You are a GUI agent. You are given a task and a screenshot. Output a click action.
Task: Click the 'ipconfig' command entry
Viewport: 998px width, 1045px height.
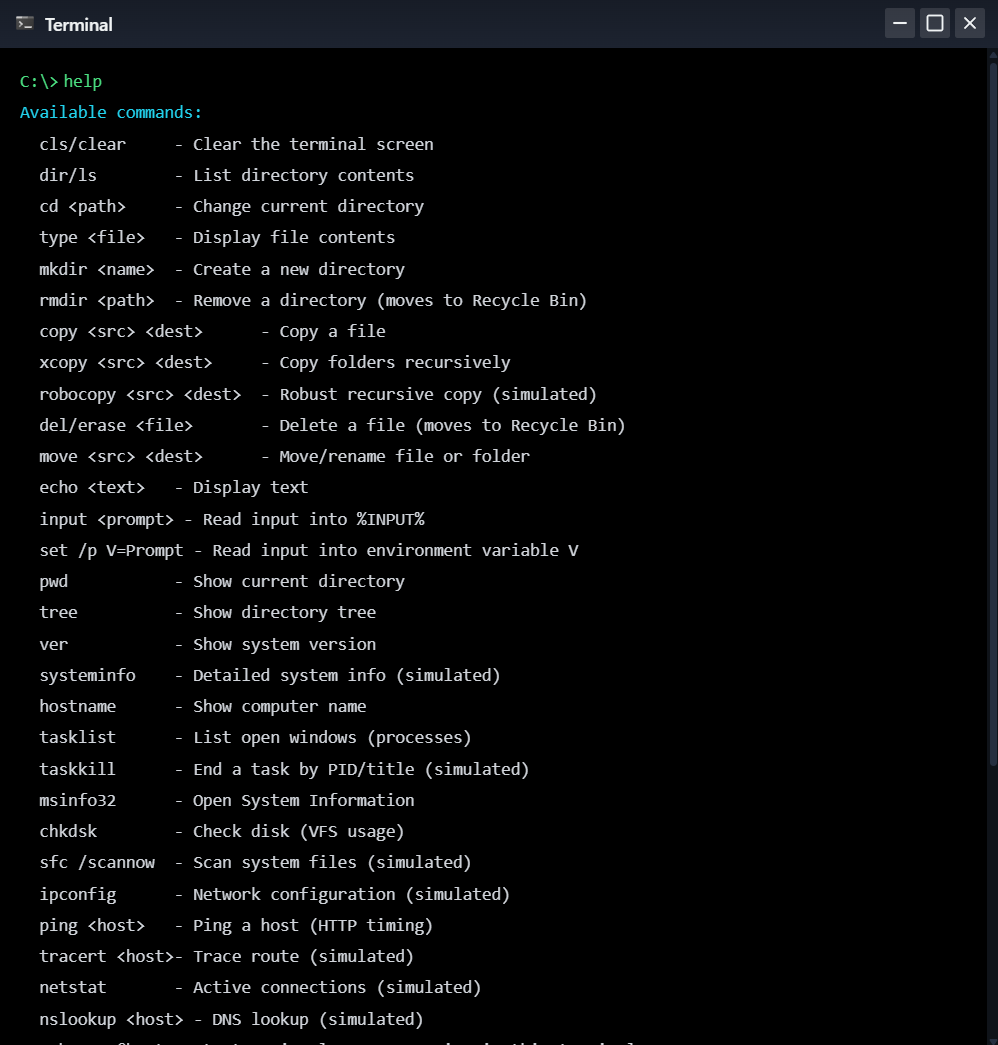click(77, 894)
